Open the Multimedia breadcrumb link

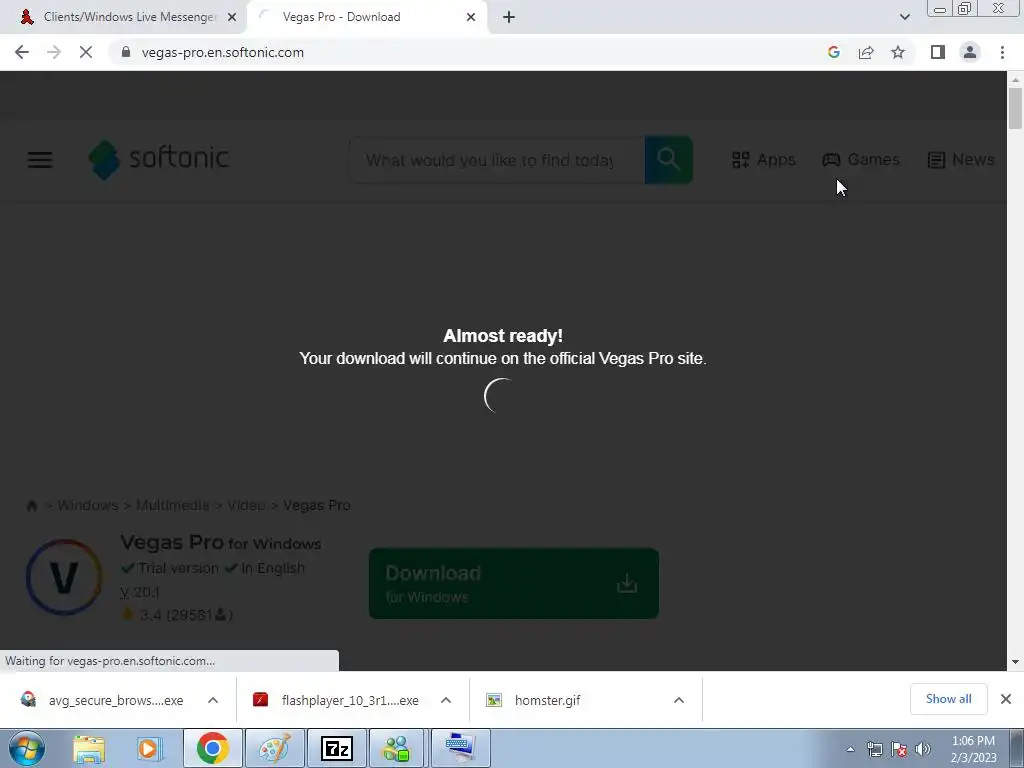172,505
